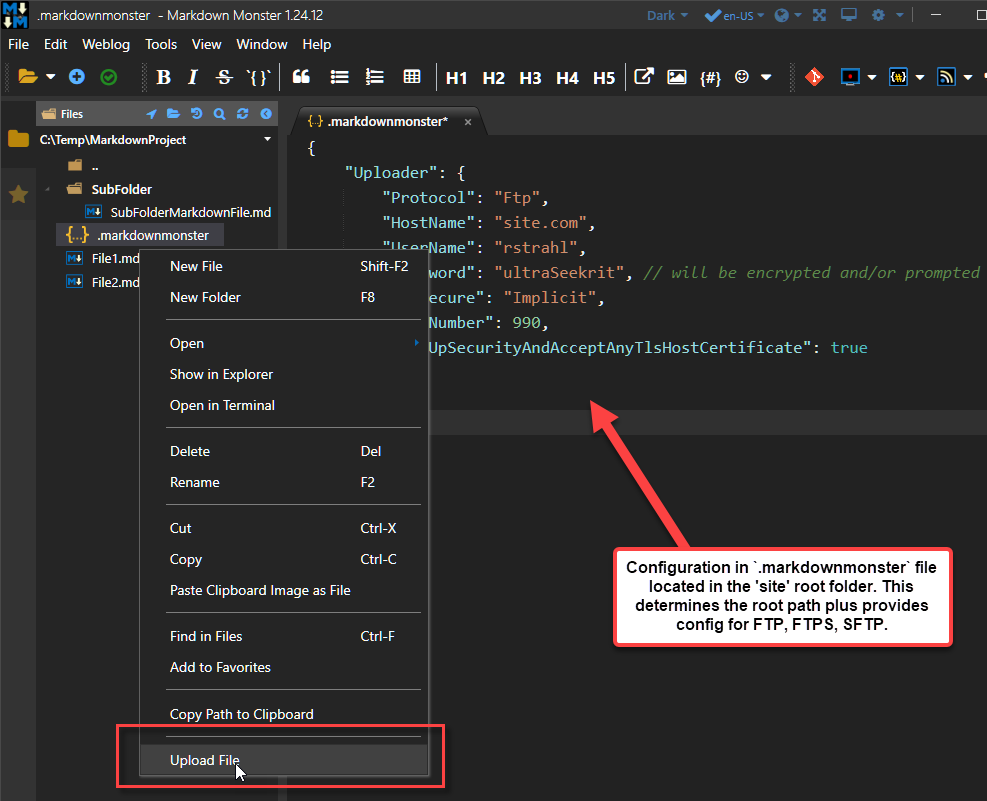Image resolution: width=987 pixels, height=801 pixels.
Task: Open the Weblog menu
Action: click(106, 44)
